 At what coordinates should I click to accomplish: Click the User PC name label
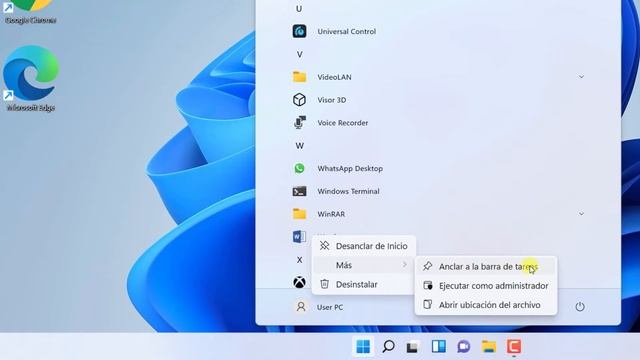pos(330,307)
